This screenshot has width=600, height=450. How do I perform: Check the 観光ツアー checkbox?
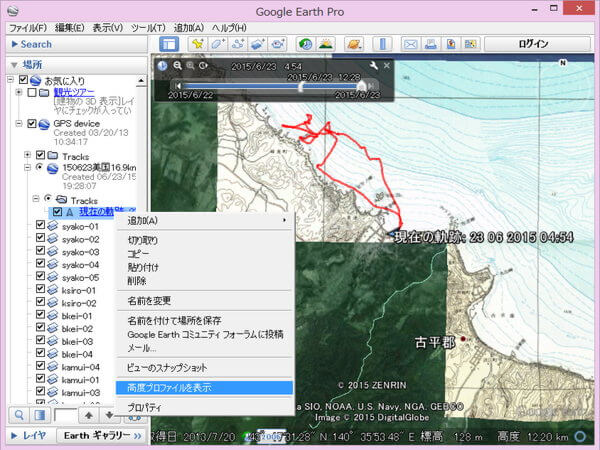[x=33, y=92]
